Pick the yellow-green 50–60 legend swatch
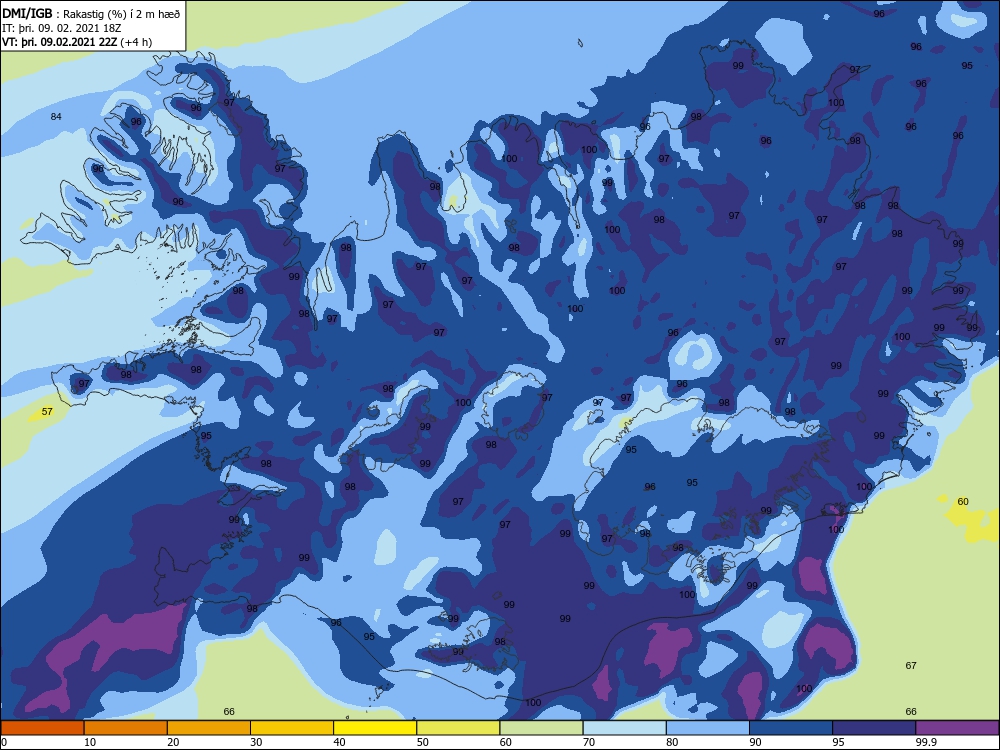Image resolution: width=1000 pixels, height=750 pixels. pyautogui.click(x=458, y=728)
